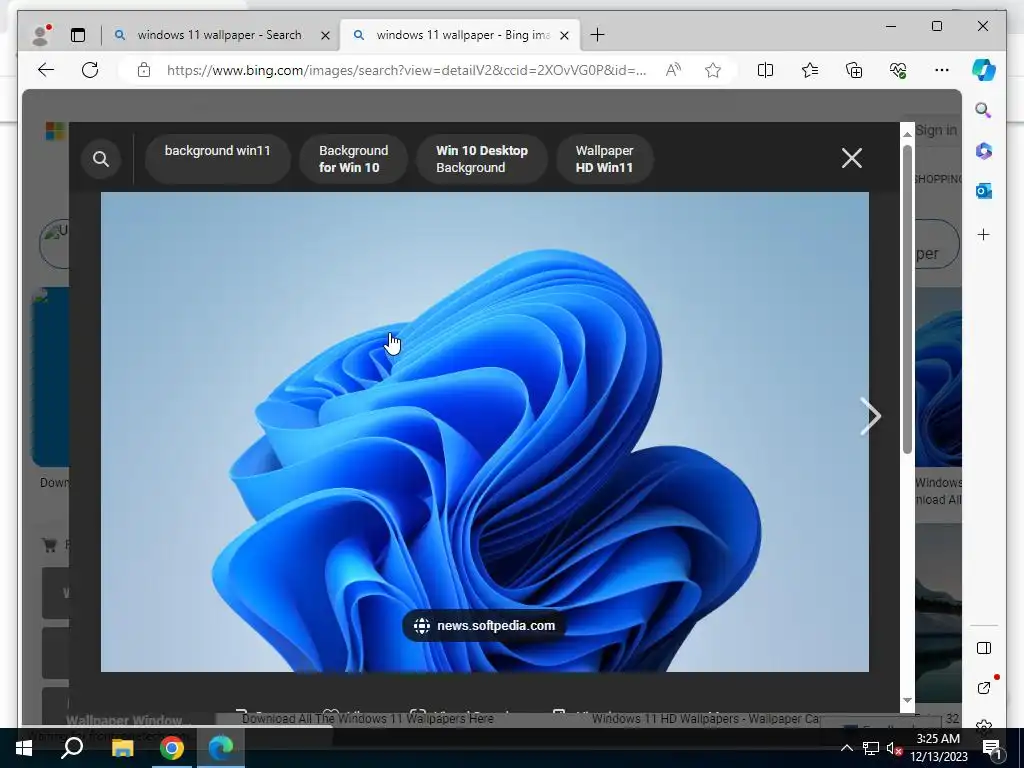
Task: Close the image detail viewer
Action: [x=852, y=158]
